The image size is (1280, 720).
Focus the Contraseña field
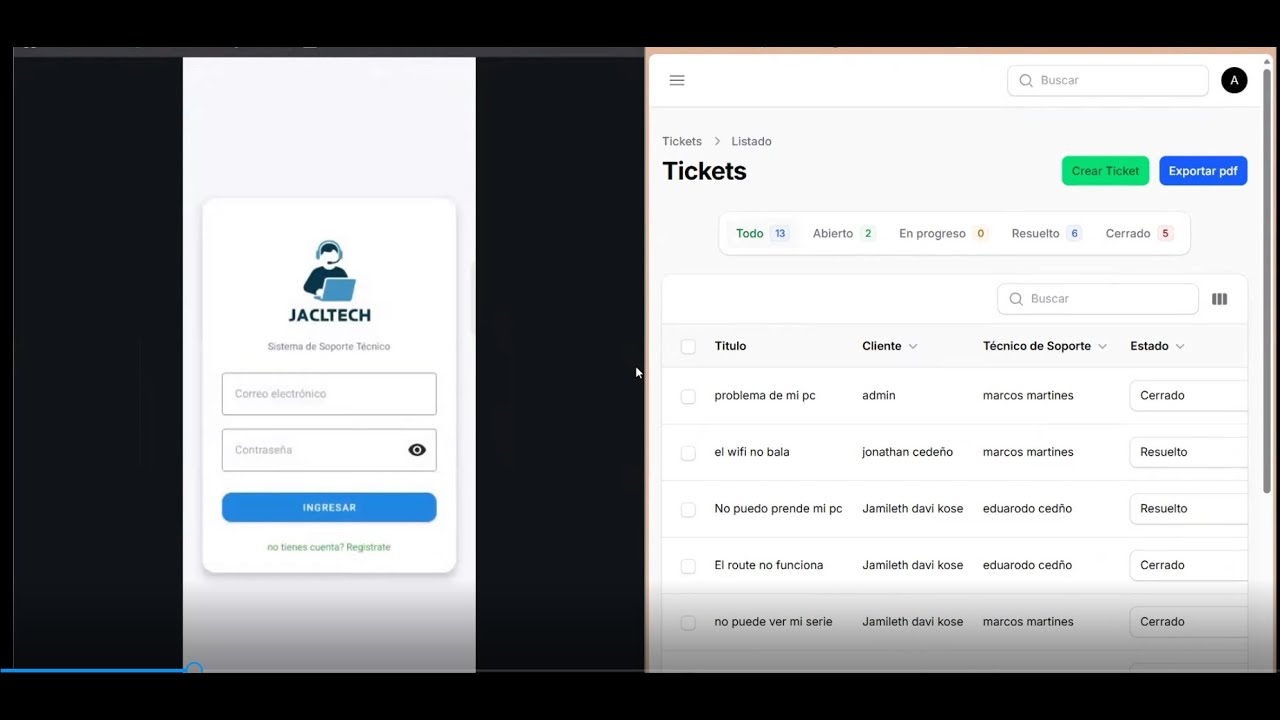click(329, 450)
